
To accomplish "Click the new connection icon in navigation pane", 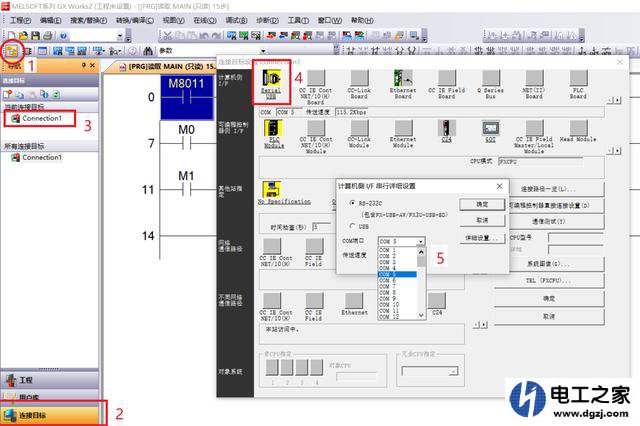I will [8, 95].
